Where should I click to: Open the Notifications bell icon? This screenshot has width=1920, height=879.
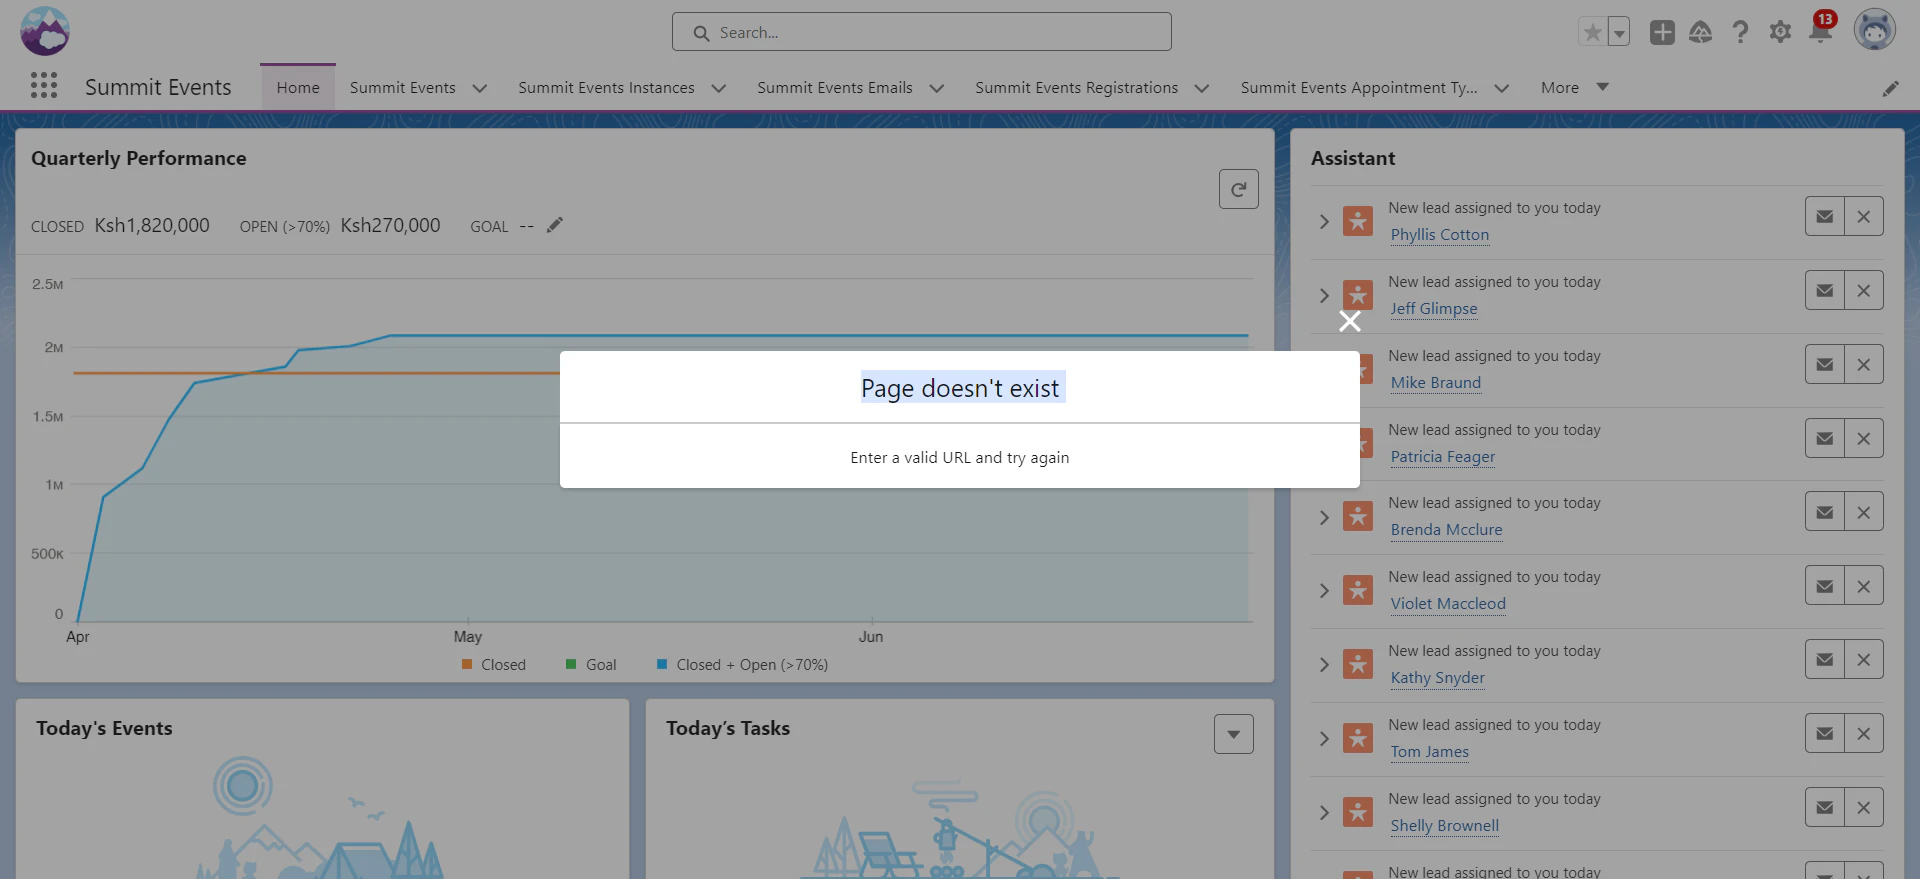click(x=1820, y=32)
